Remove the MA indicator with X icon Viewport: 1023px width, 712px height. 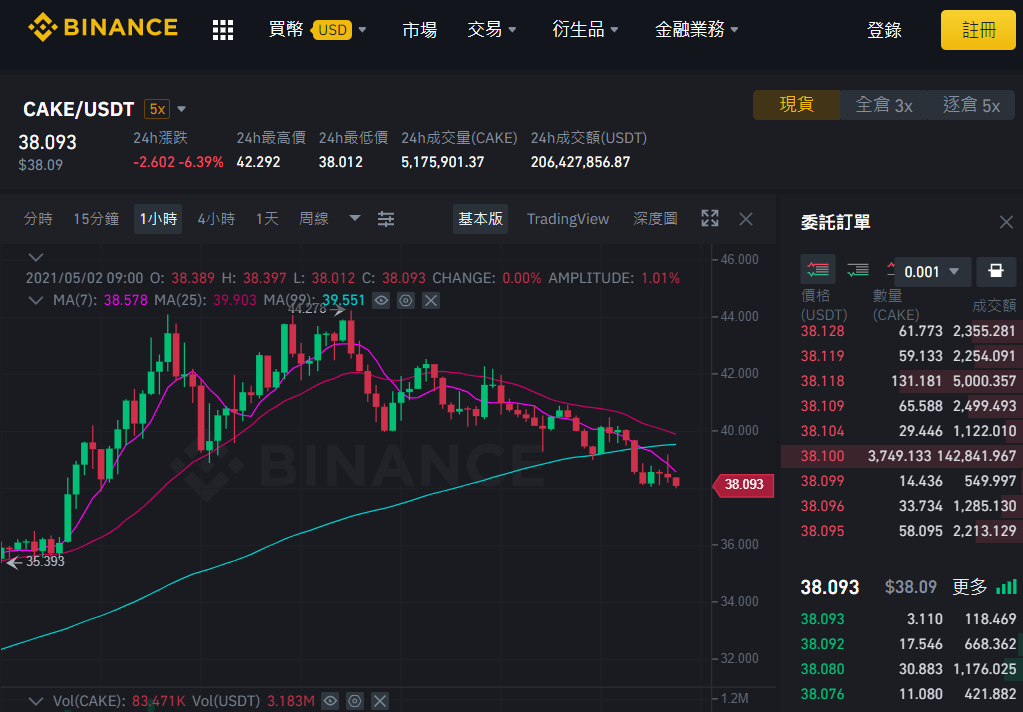431,301
